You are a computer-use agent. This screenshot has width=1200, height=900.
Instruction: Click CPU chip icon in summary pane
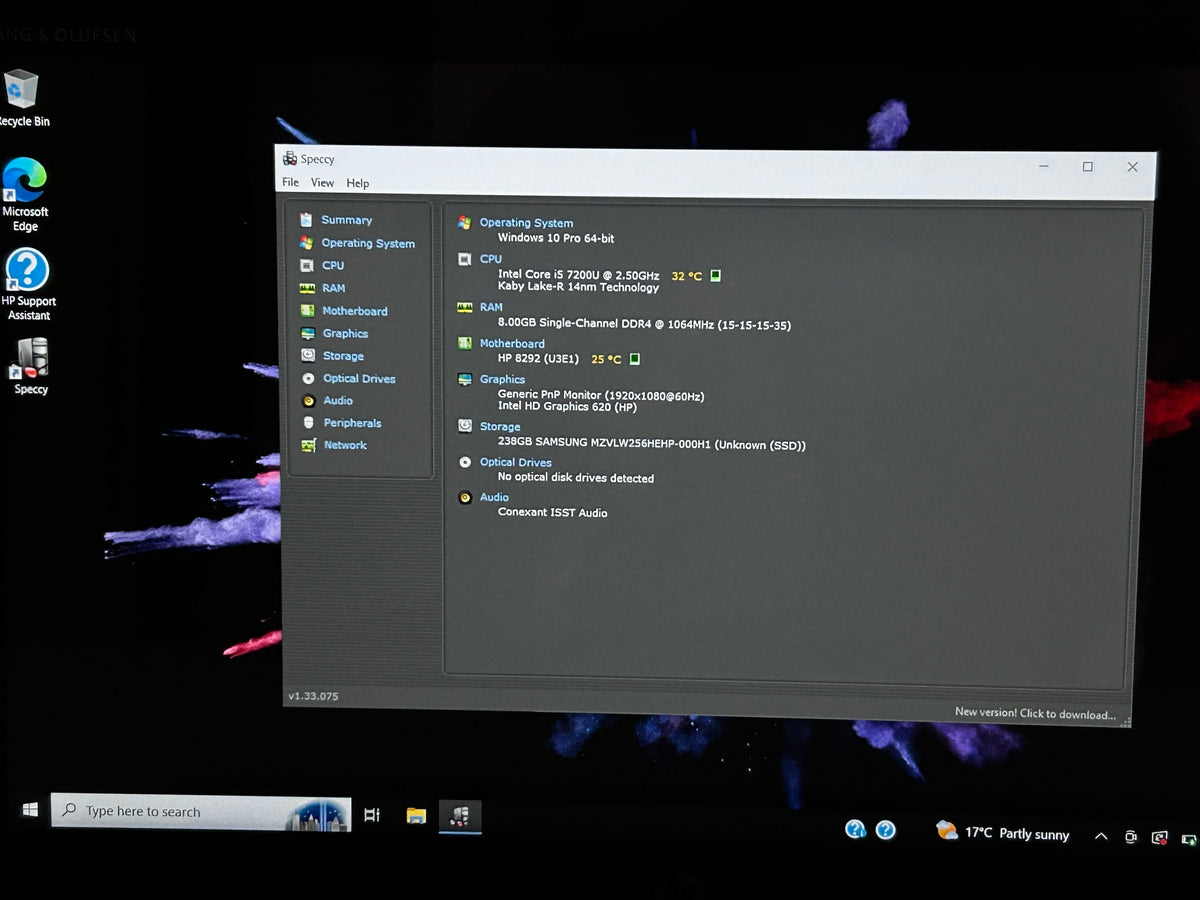464,259
